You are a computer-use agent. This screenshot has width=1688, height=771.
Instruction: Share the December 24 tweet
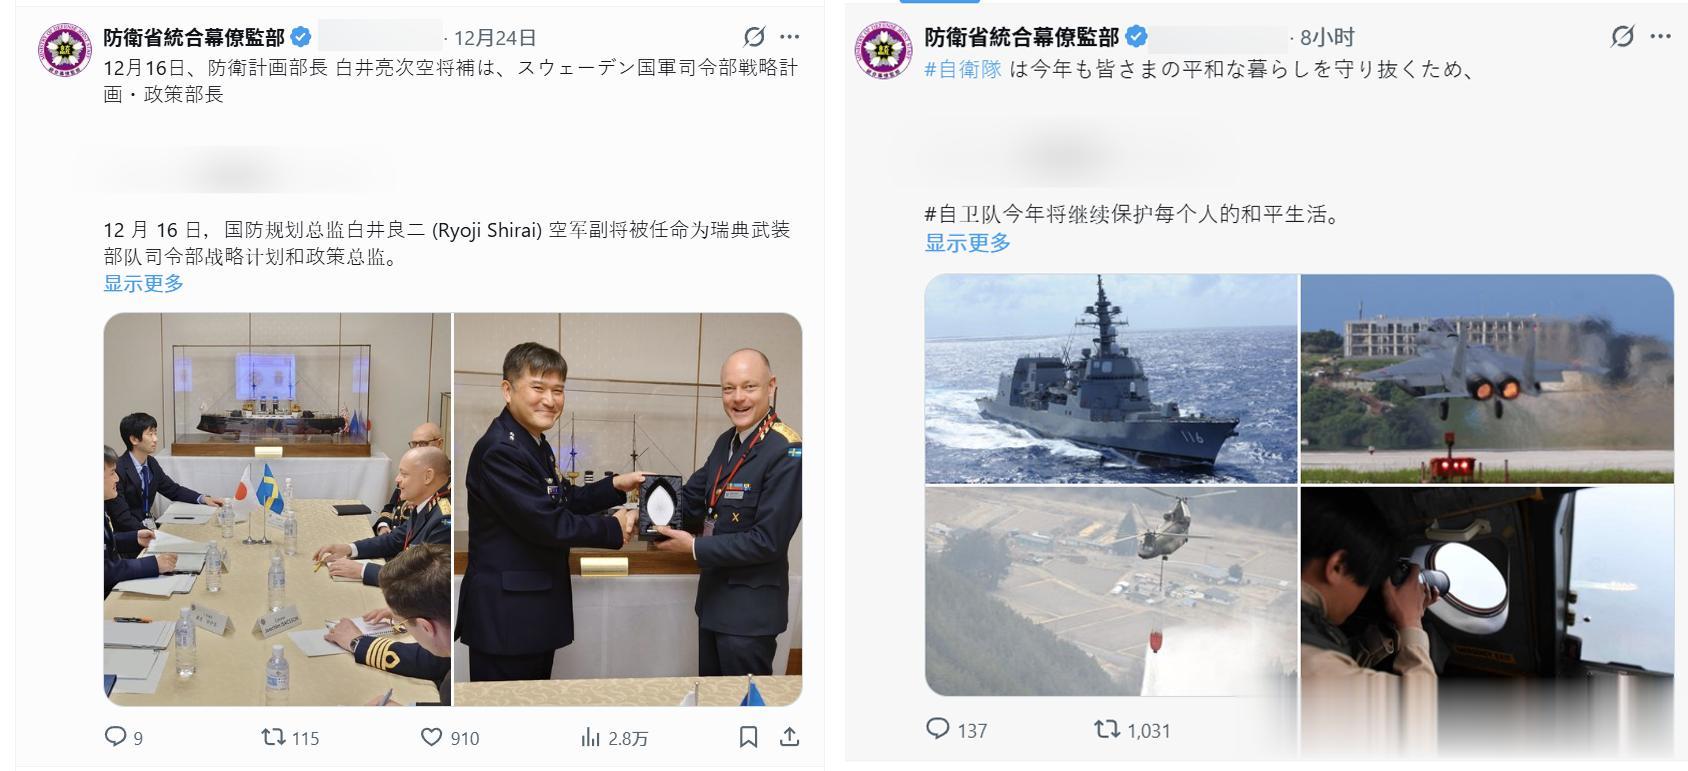point(789,737)
